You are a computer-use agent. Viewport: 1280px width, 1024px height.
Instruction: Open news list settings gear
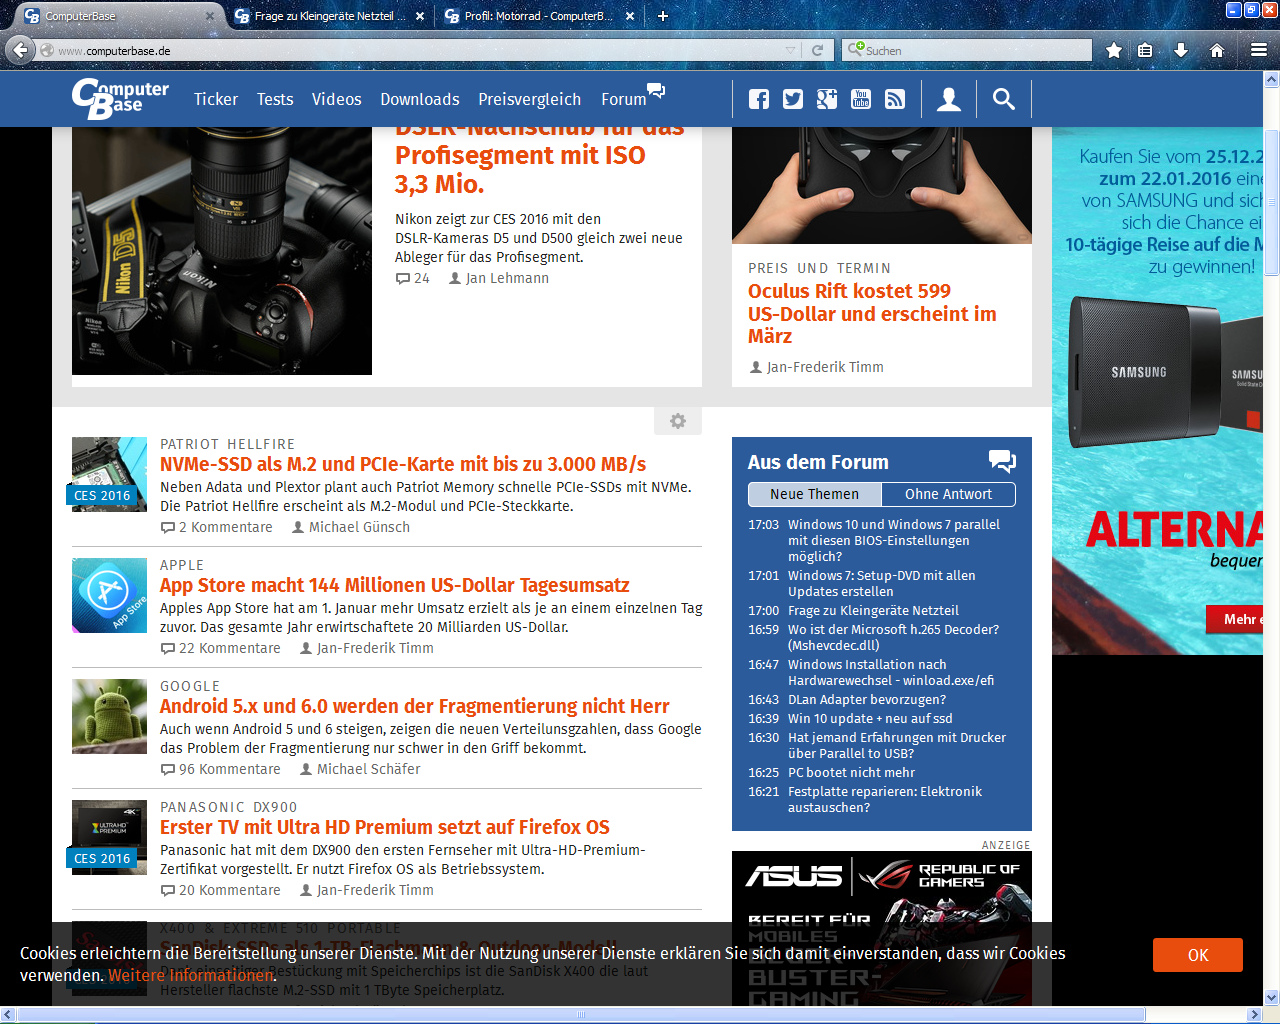click(678, 421)
